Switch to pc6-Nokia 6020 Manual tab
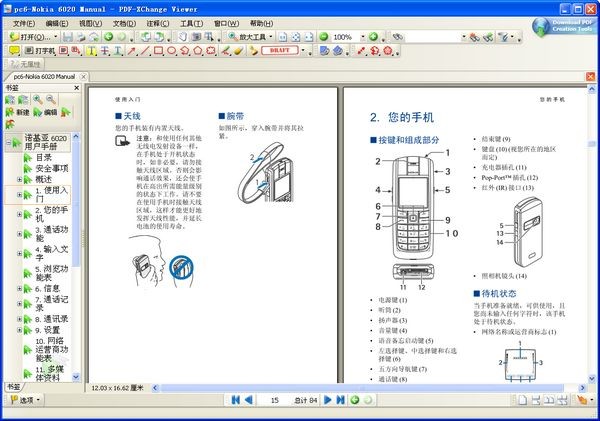This screenshot has height=421, width=600. 44,77
